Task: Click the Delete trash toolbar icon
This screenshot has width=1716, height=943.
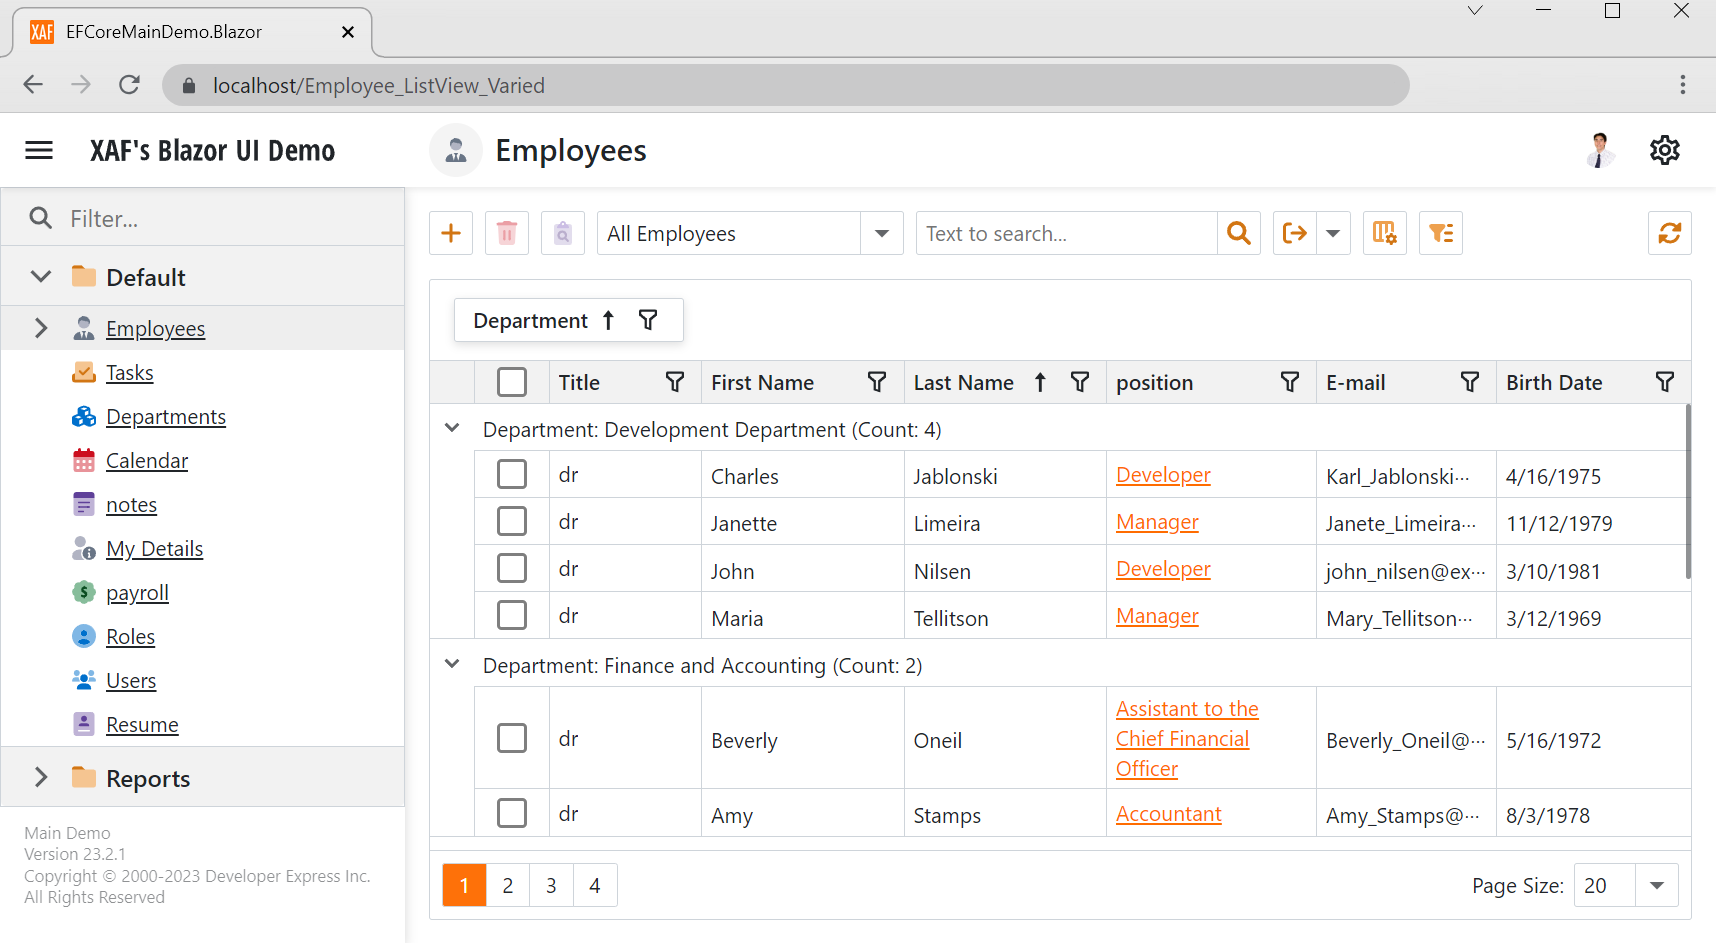Action: 507,233
